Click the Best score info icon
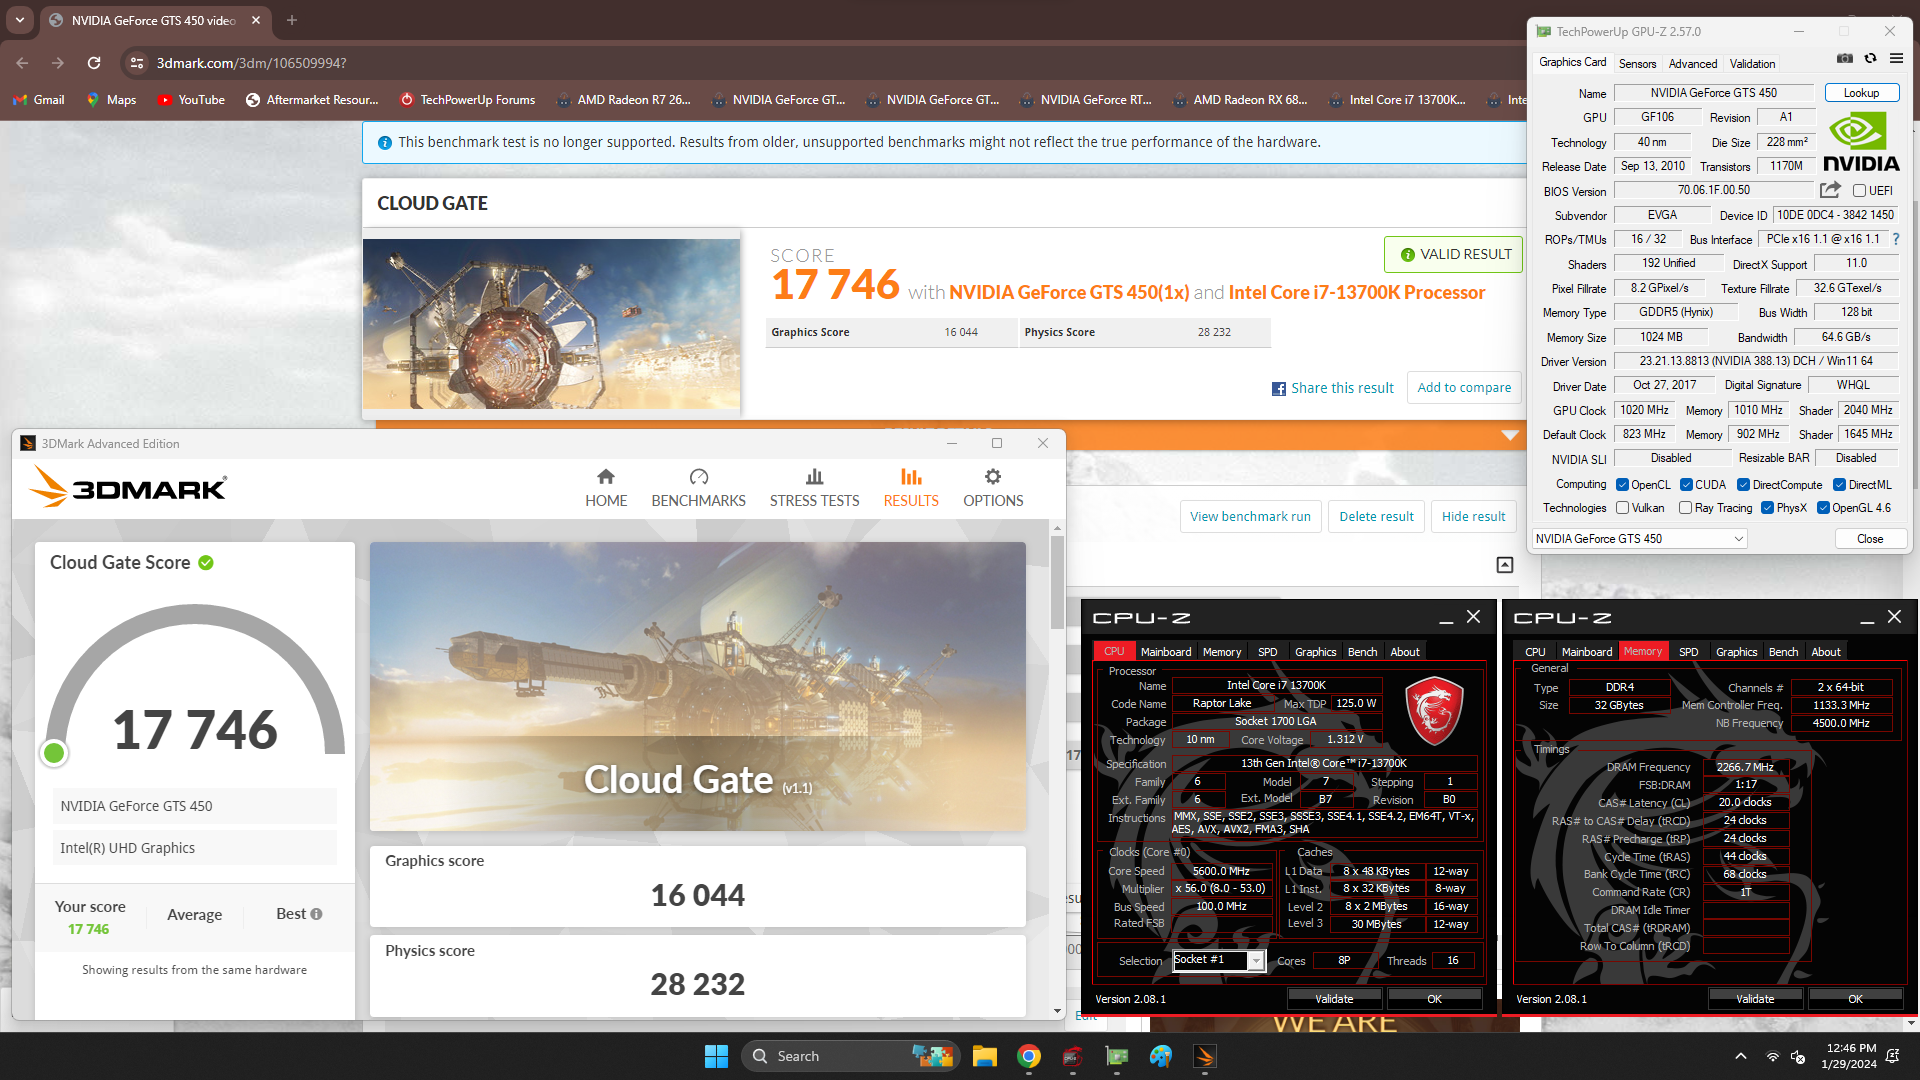Viewport: 1920px width, 1080px height. tap(316, 914)
